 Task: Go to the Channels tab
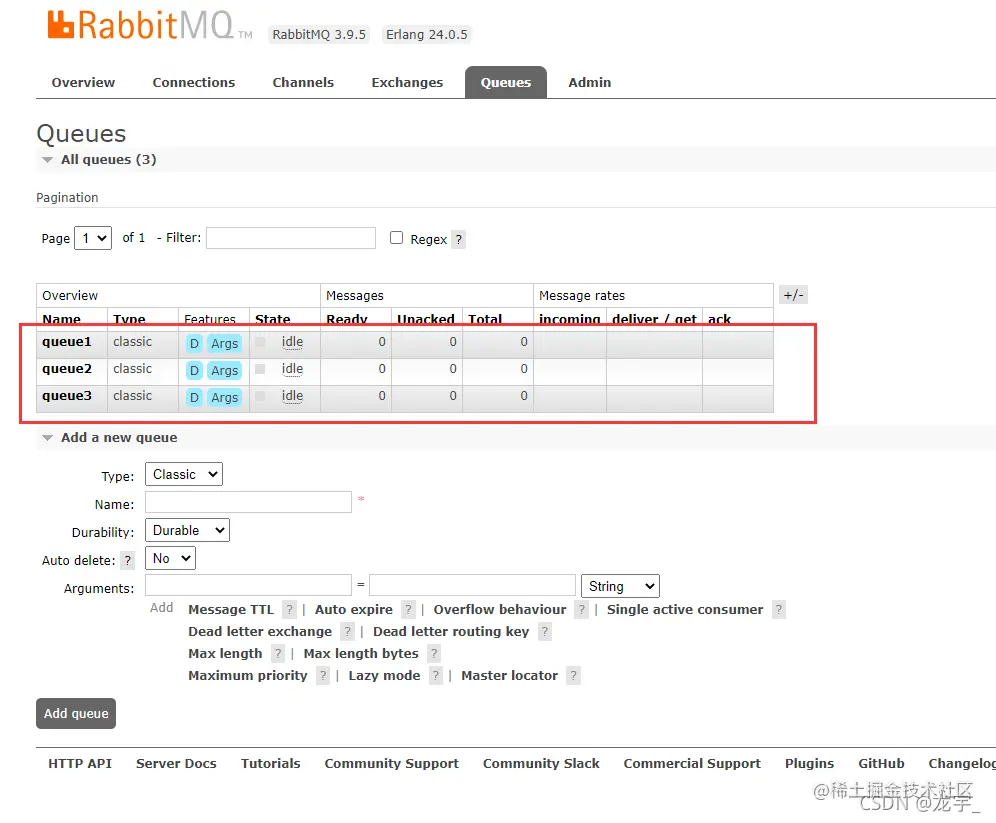[303, 83]
